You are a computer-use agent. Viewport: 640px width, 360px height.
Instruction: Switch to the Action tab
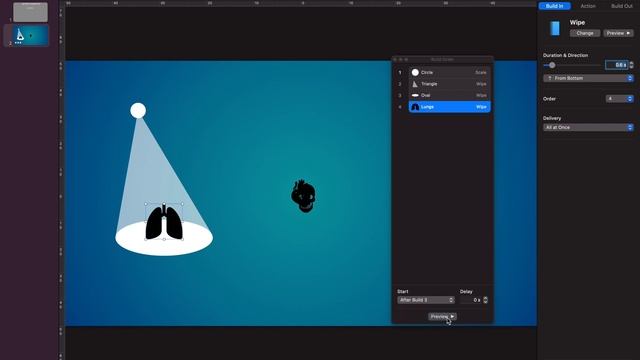pos(588,6)
